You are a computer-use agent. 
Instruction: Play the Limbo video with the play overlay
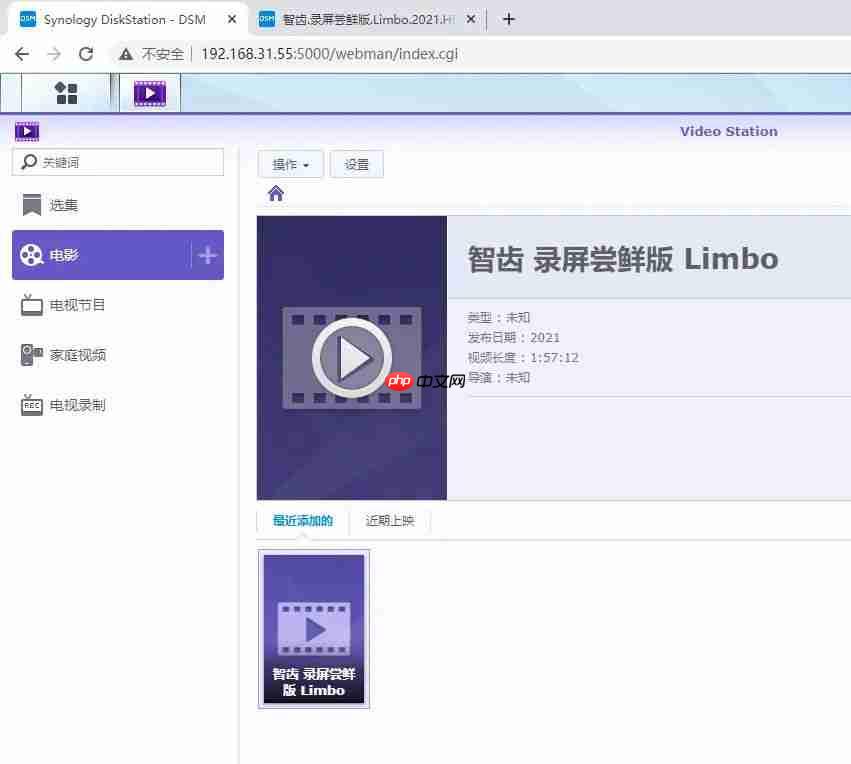352,357
